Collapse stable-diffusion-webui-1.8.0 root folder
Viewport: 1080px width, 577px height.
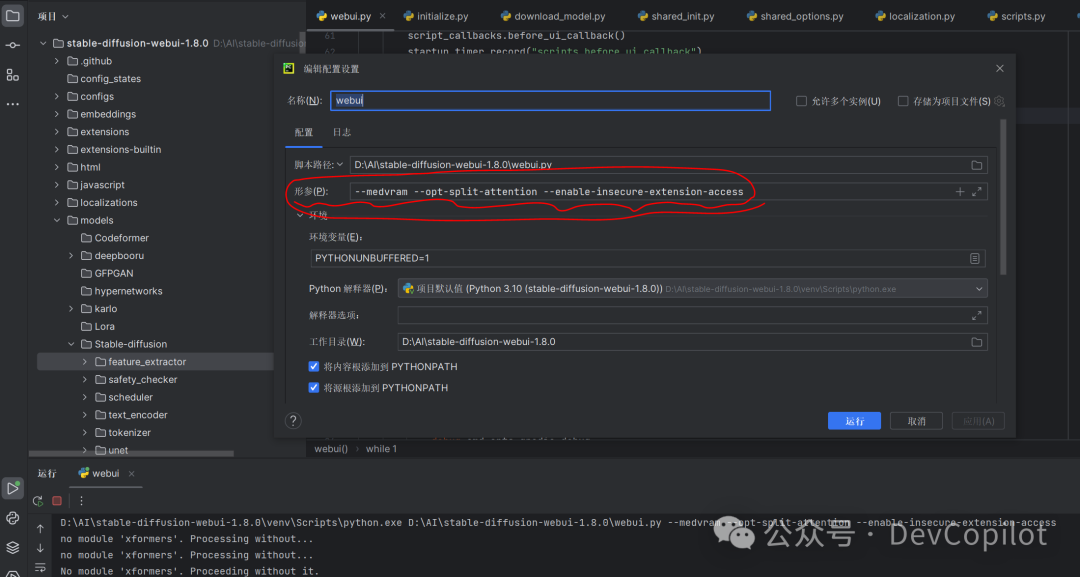(x=43, y=43)
